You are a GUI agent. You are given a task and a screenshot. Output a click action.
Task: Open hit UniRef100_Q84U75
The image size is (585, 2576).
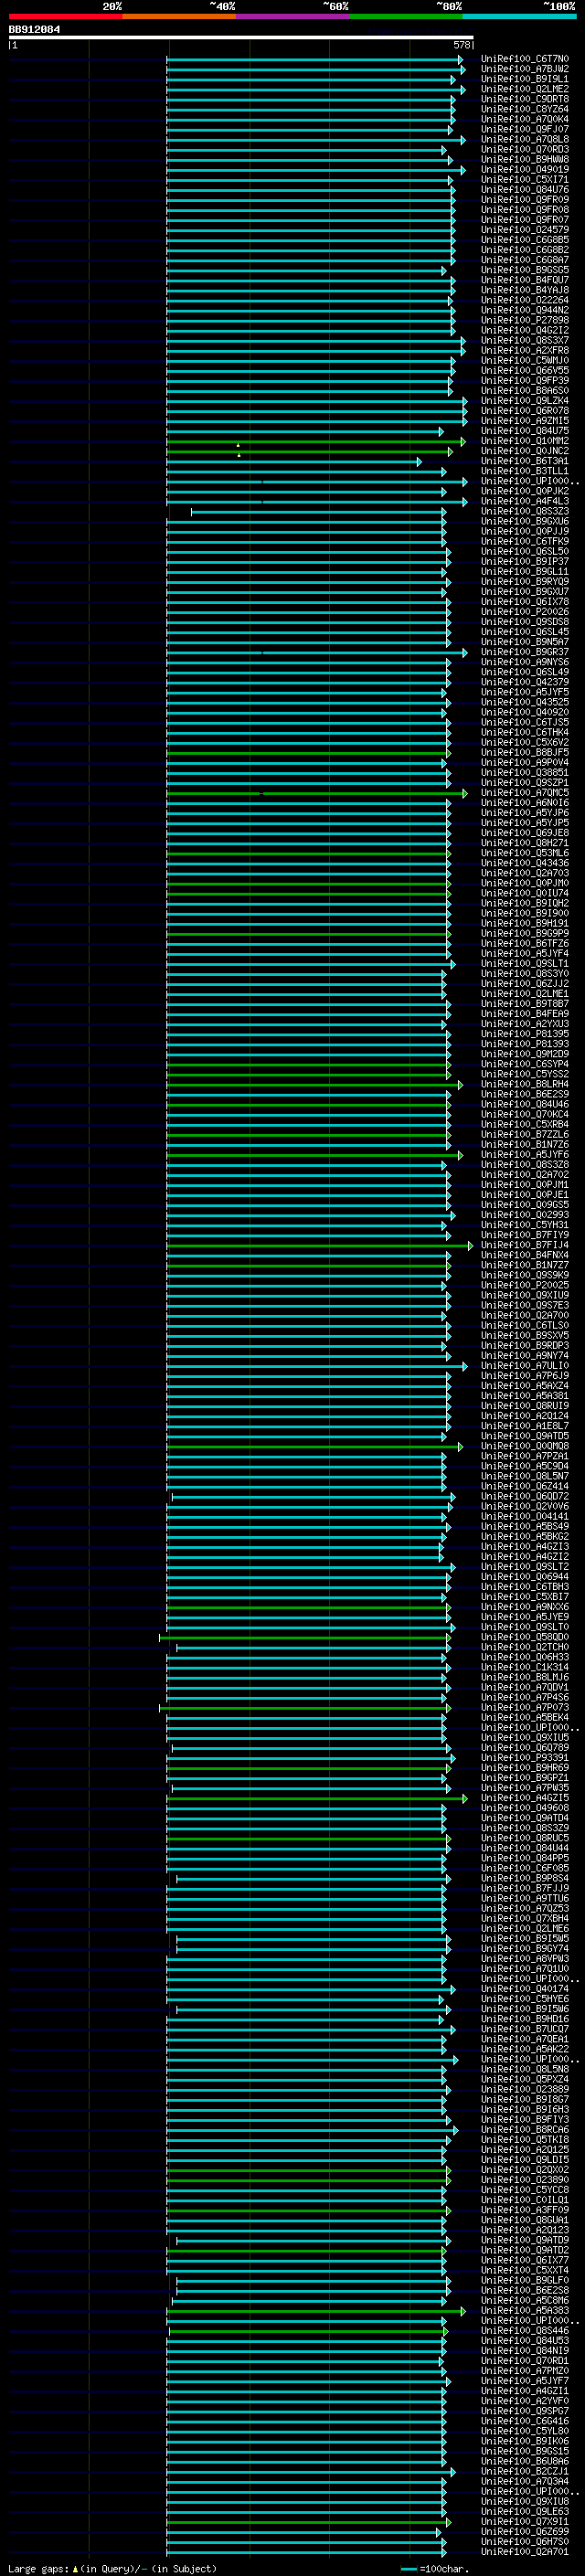pyautogui.click(x=525, y=430)
